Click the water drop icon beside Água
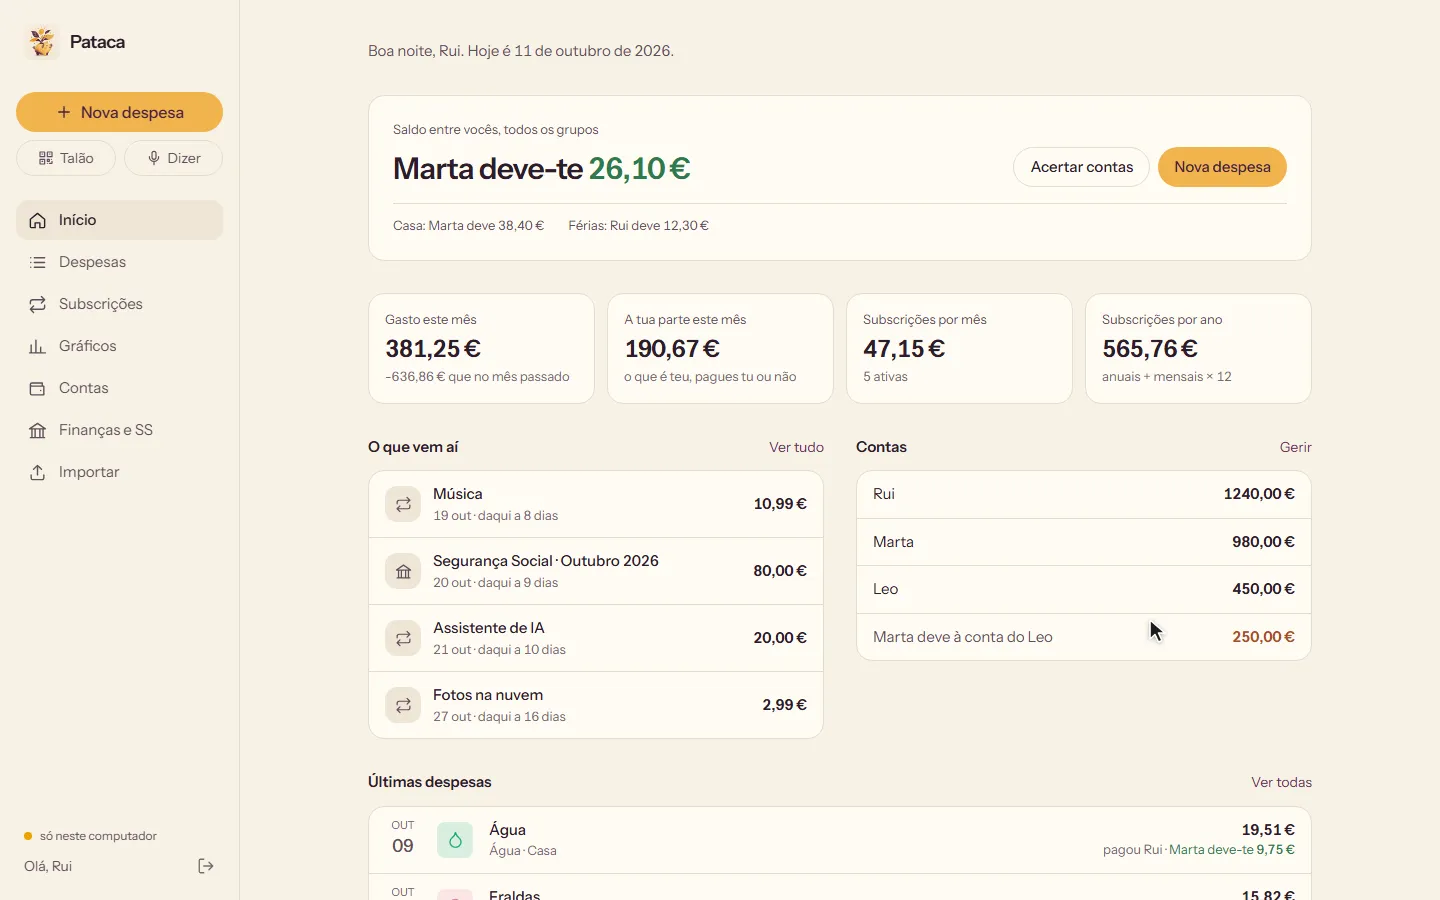This screenshot has width=1440, height=900. 455,840
